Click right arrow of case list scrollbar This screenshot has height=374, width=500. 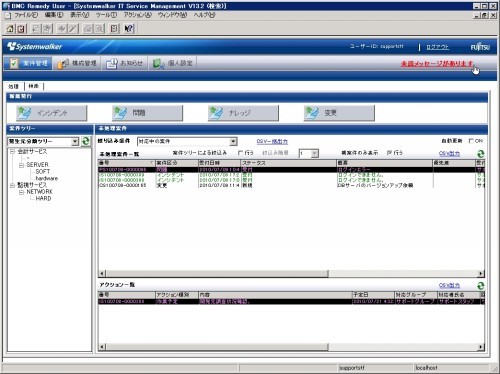481,274
